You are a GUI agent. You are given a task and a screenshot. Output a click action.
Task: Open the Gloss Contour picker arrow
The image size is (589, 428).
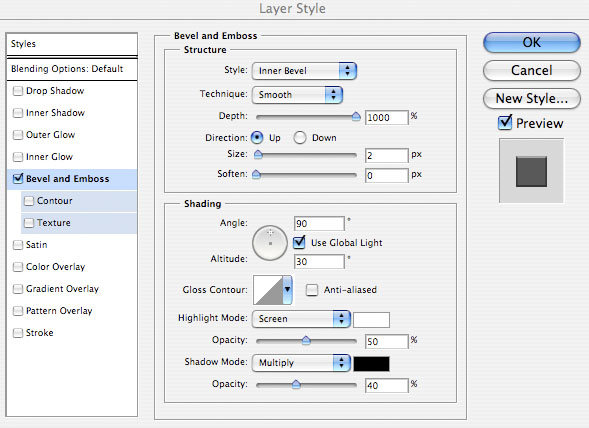(x=287, y=289)
